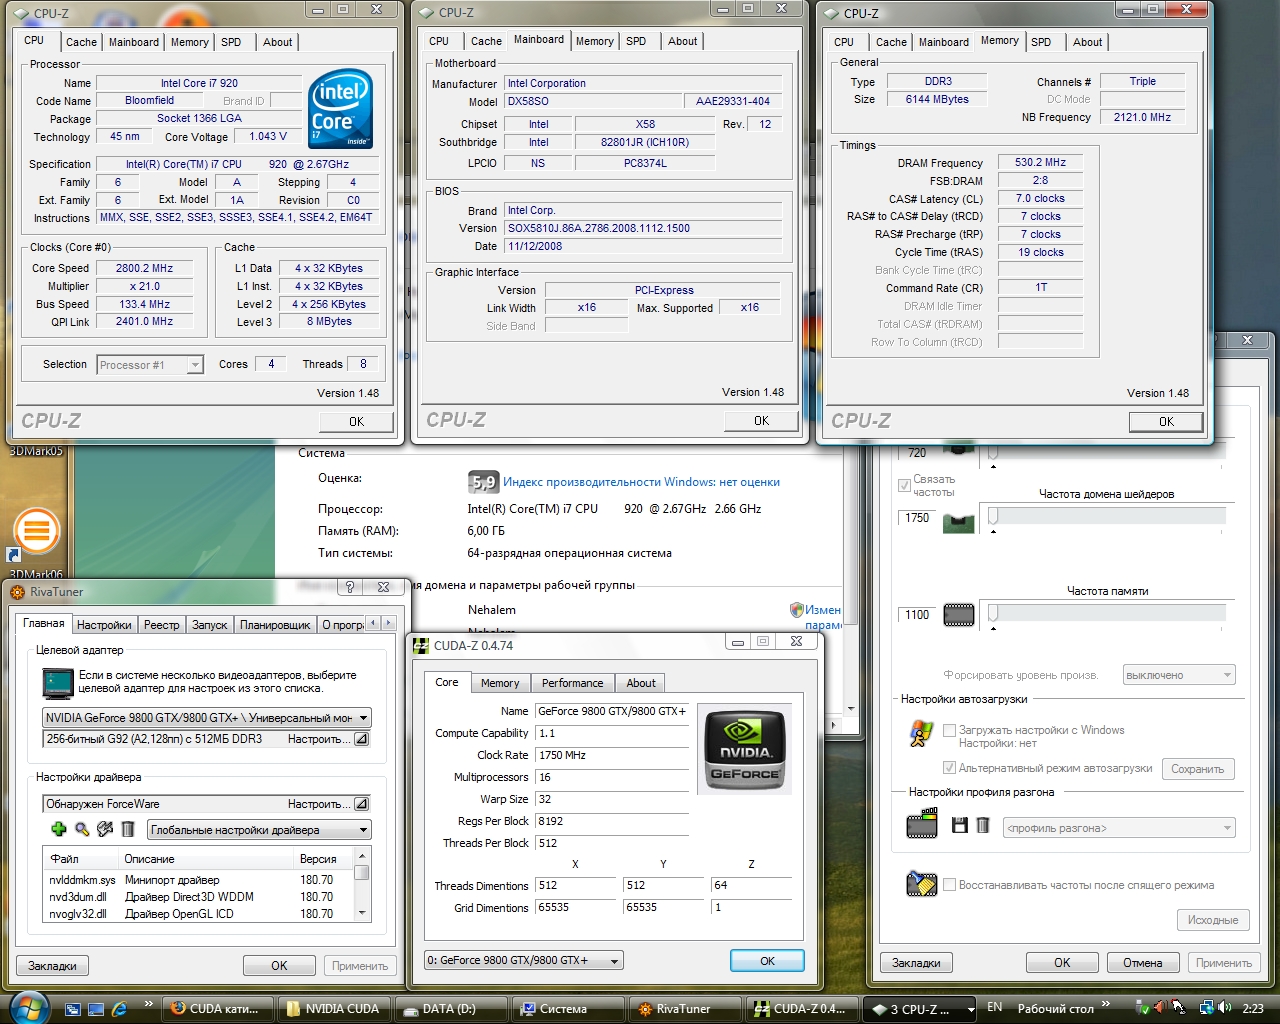The image size is (1280, 1024).
Task: Switch to Performance tab in CUDA-Z
Action: tap(573, 683)
